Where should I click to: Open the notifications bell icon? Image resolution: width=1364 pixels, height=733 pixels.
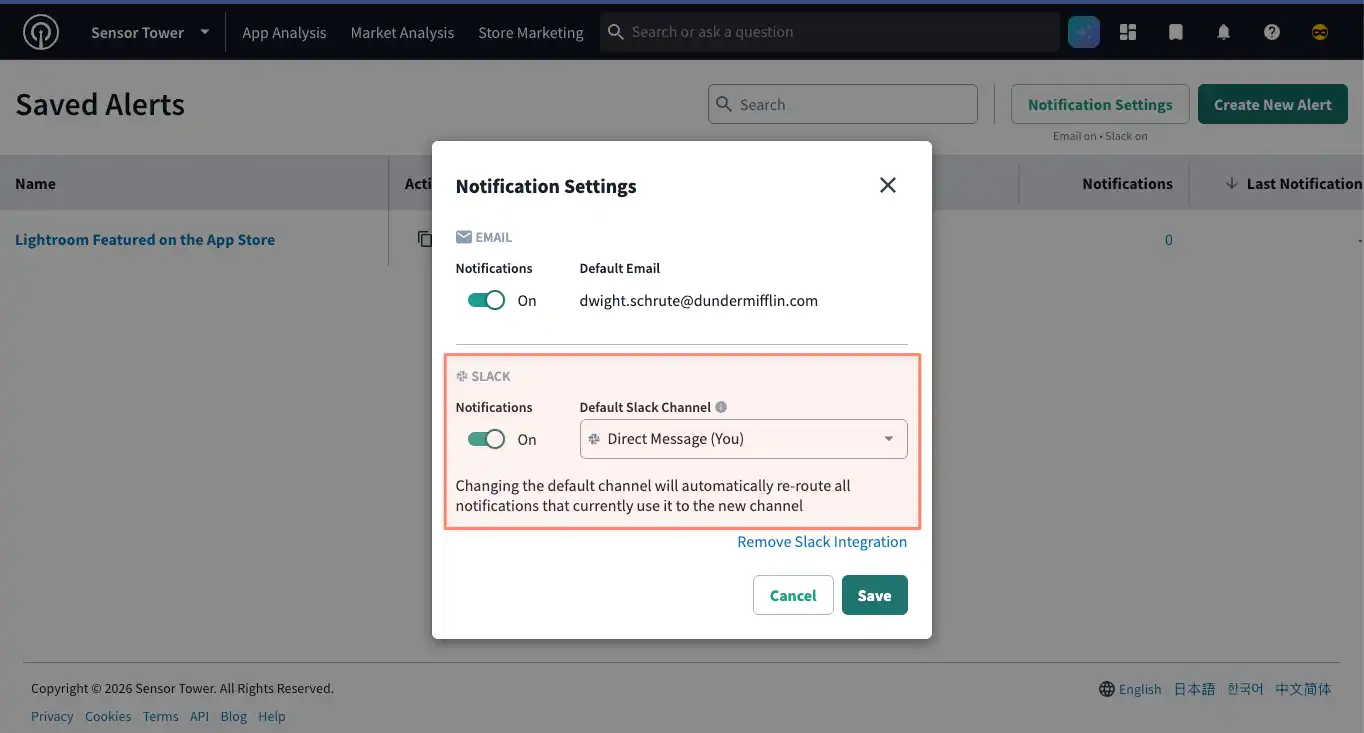coord(1224,32)
